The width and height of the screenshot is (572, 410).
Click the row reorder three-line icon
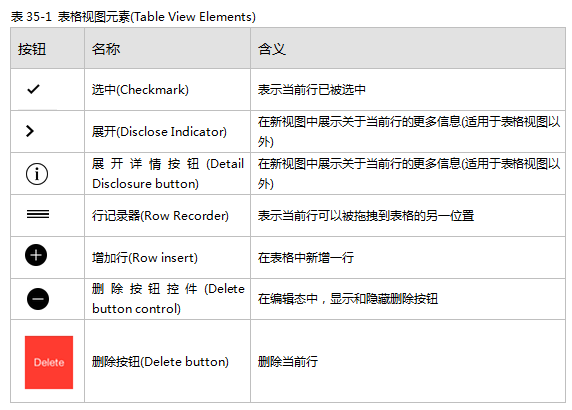(x=38, y=214)
